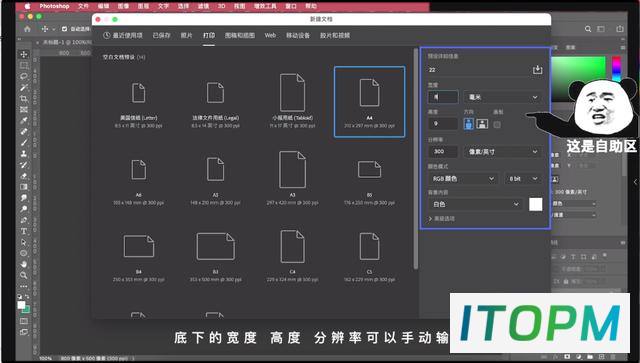Select the Brush tool
This screenshot has width=640, height=363.
pos(24,143)
